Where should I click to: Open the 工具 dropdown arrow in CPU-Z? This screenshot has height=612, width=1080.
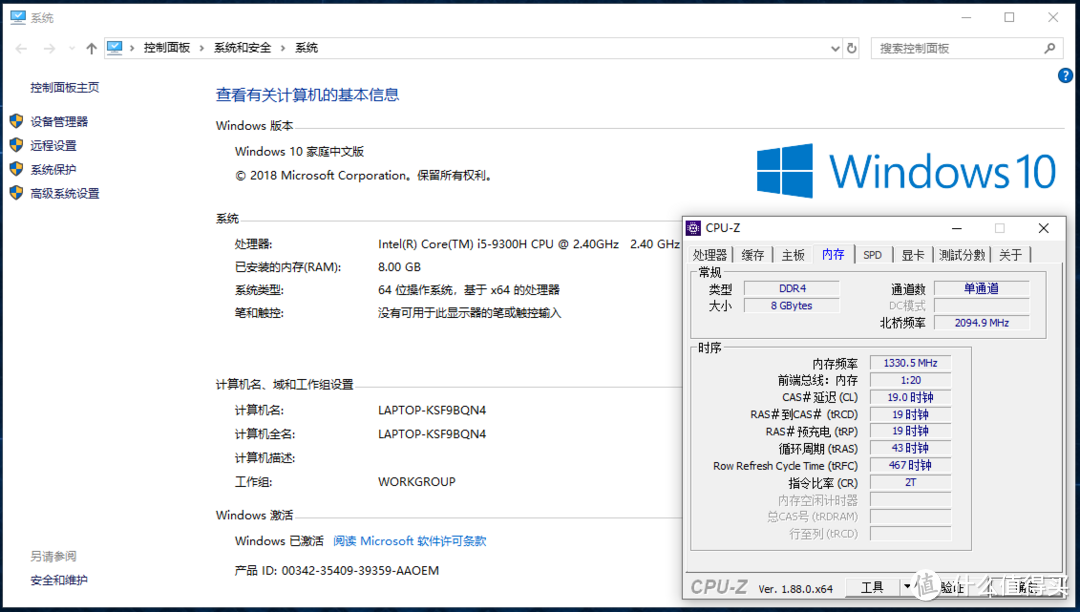907,587
